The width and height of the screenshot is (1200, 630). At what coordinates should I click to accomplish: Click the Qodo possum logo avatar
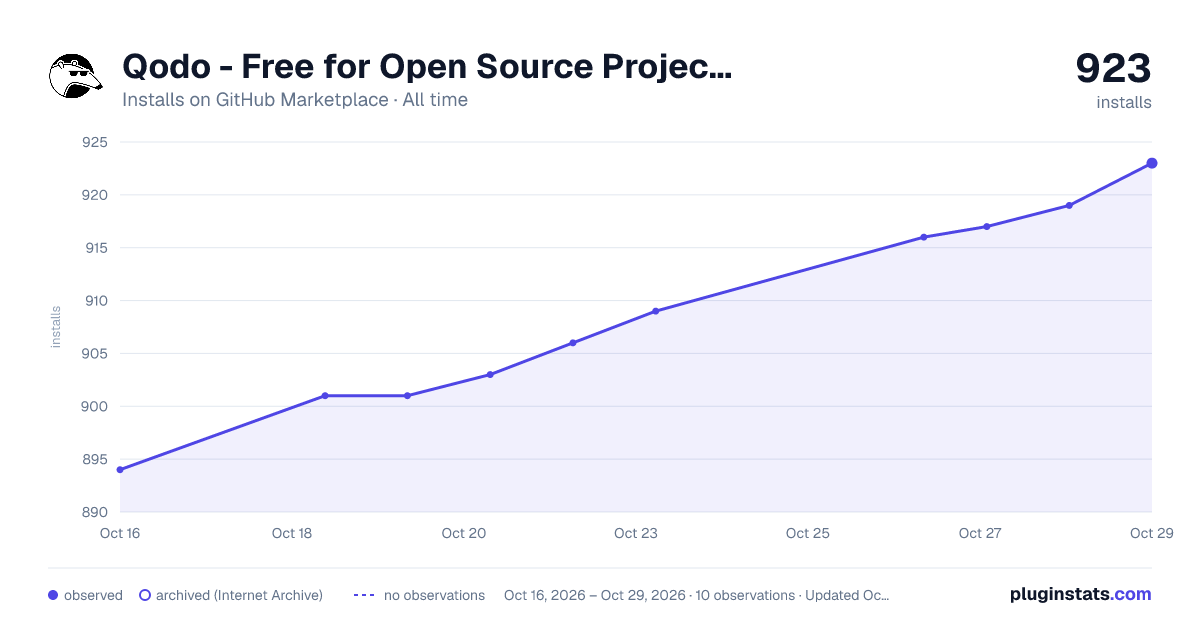click(76, 76)
